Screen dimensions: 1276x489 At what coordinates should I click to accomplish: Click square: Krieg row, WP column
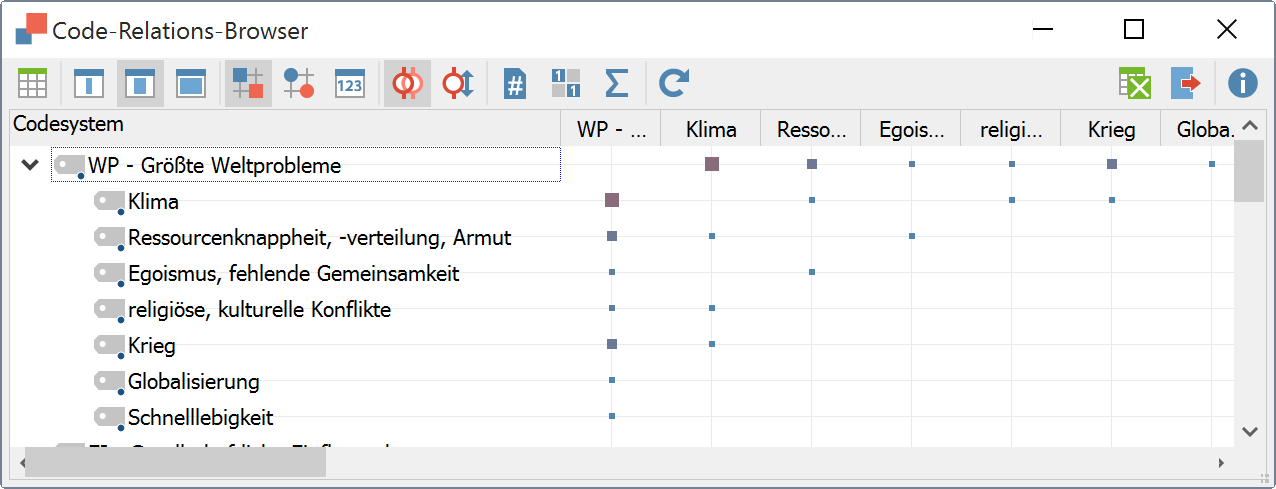click(612, 344)
